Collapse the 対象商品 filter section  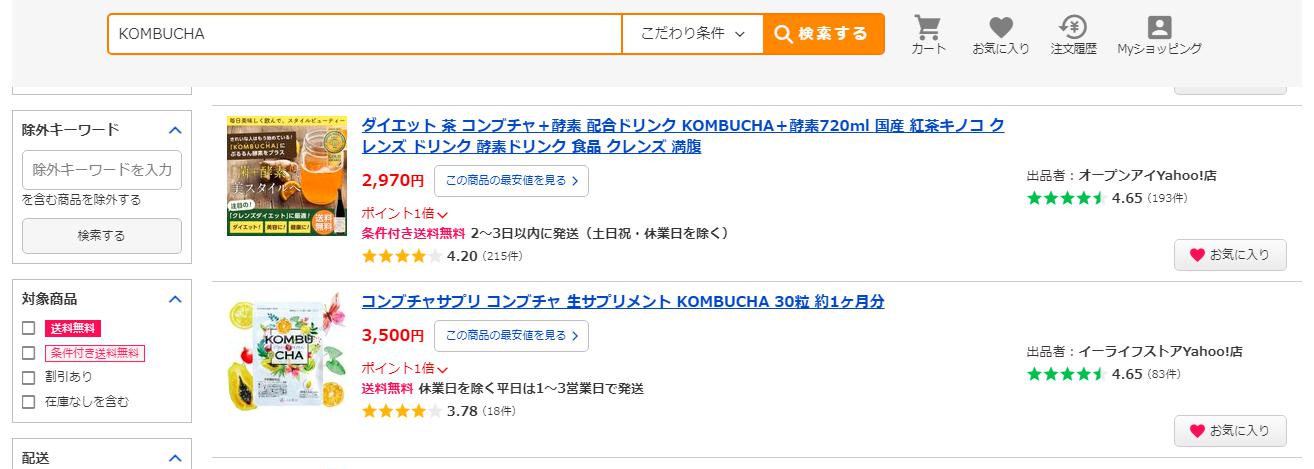tap(175, 299)
